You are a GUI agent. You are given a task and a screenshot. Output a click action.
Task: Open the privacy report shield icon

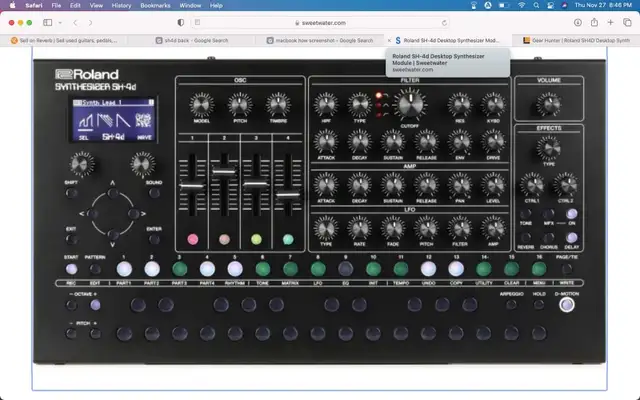pos(181,22)
